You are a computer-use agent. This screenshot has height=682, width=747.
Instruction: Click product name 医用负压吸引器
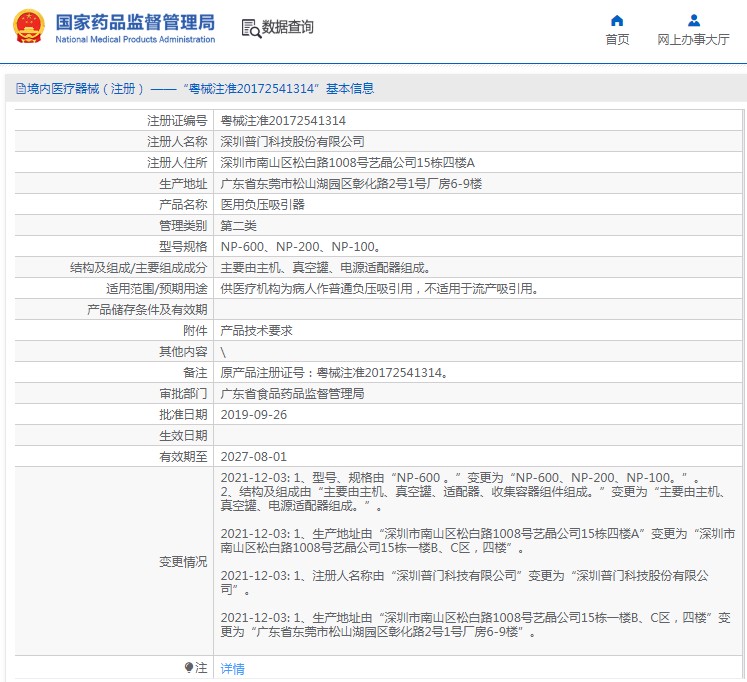(262, 204)
